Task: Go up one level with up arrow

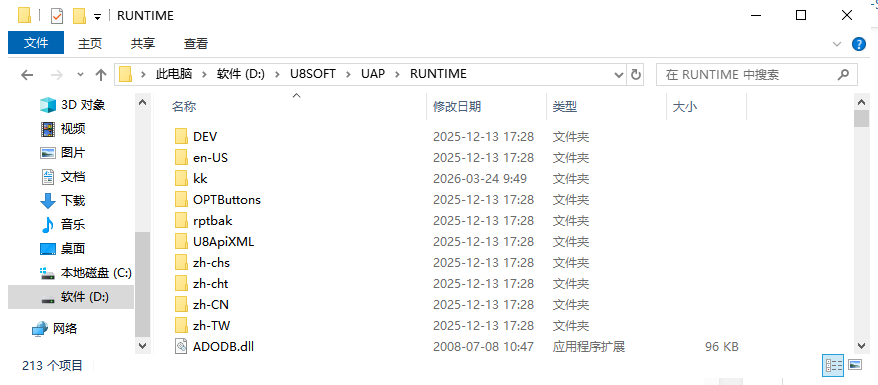Action: 101,74
